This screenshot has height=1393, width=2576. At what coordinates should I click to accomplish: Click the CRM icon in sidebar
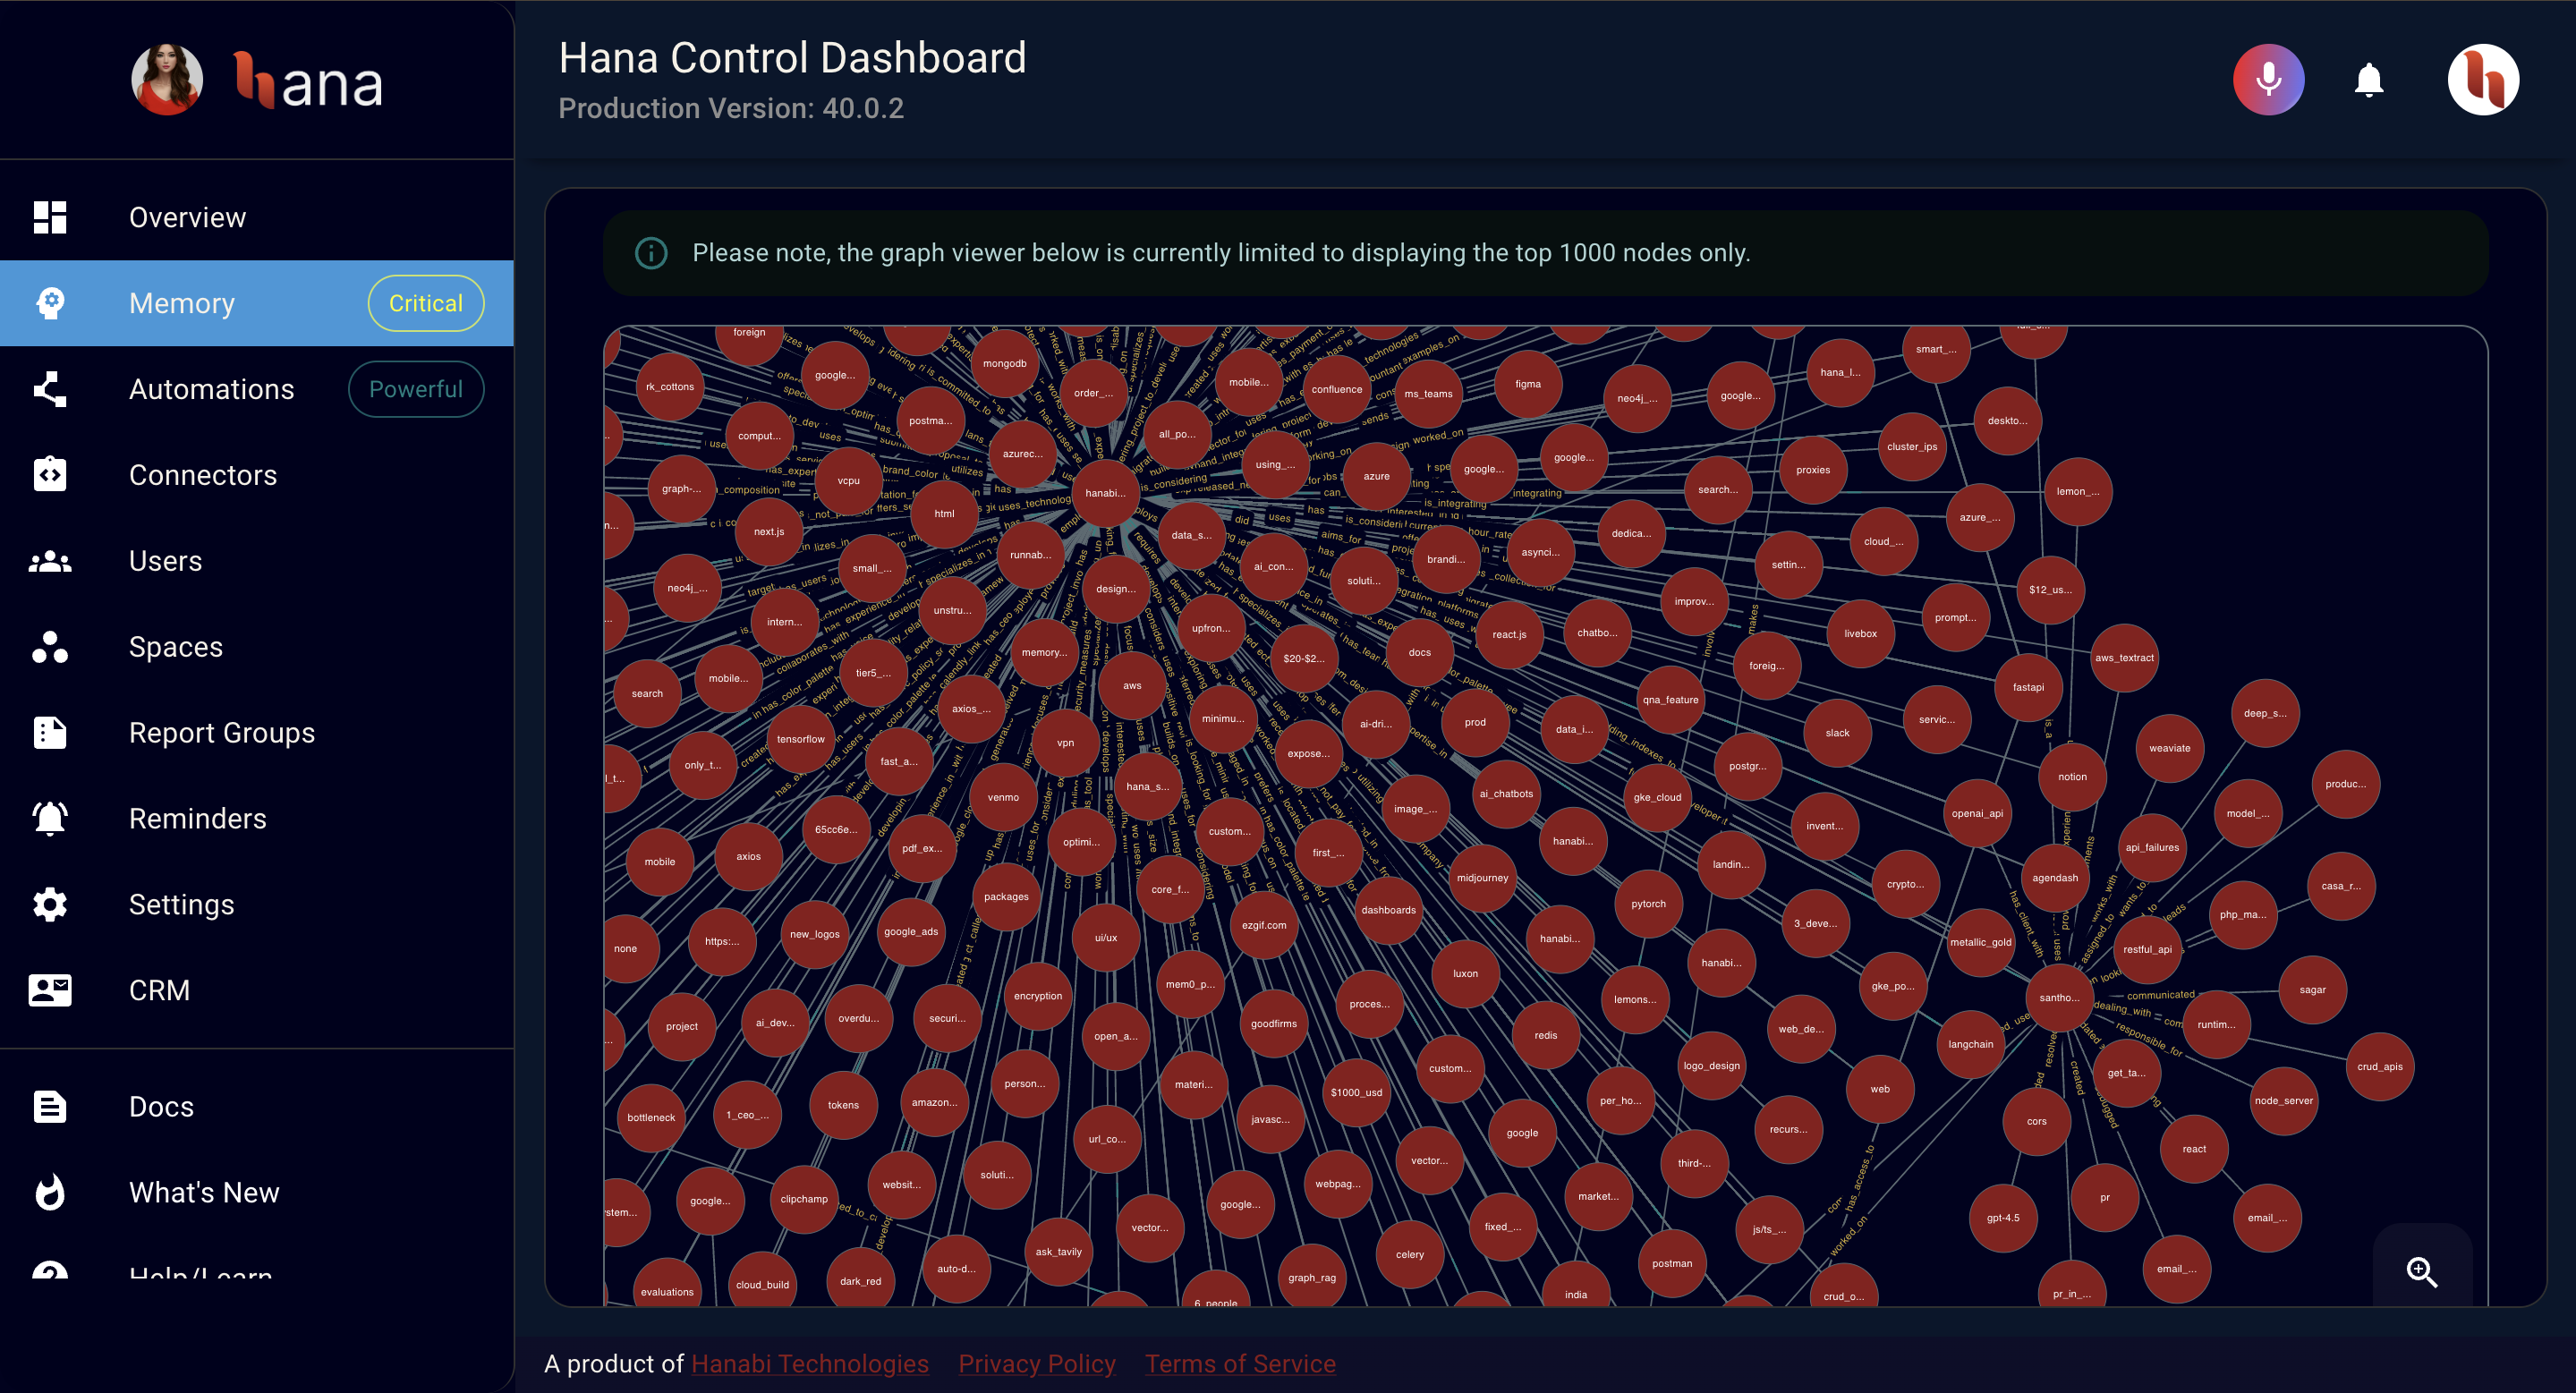click(x=50, y=988)
